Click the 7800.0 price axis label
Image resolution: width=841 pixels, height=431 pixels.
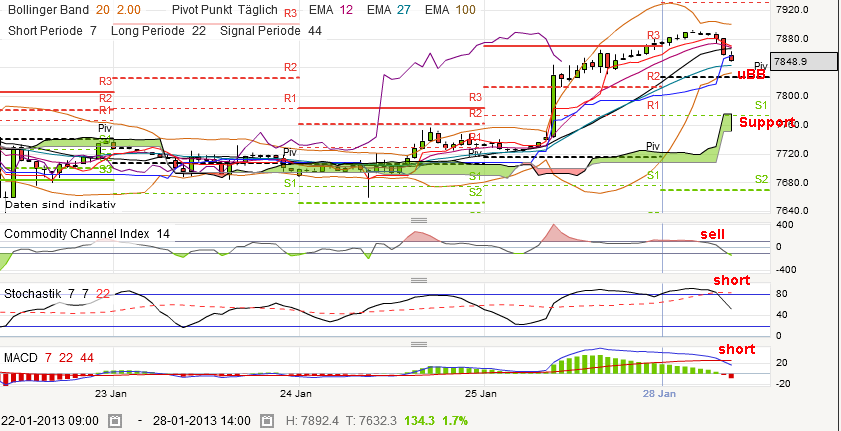coord(792,96)
